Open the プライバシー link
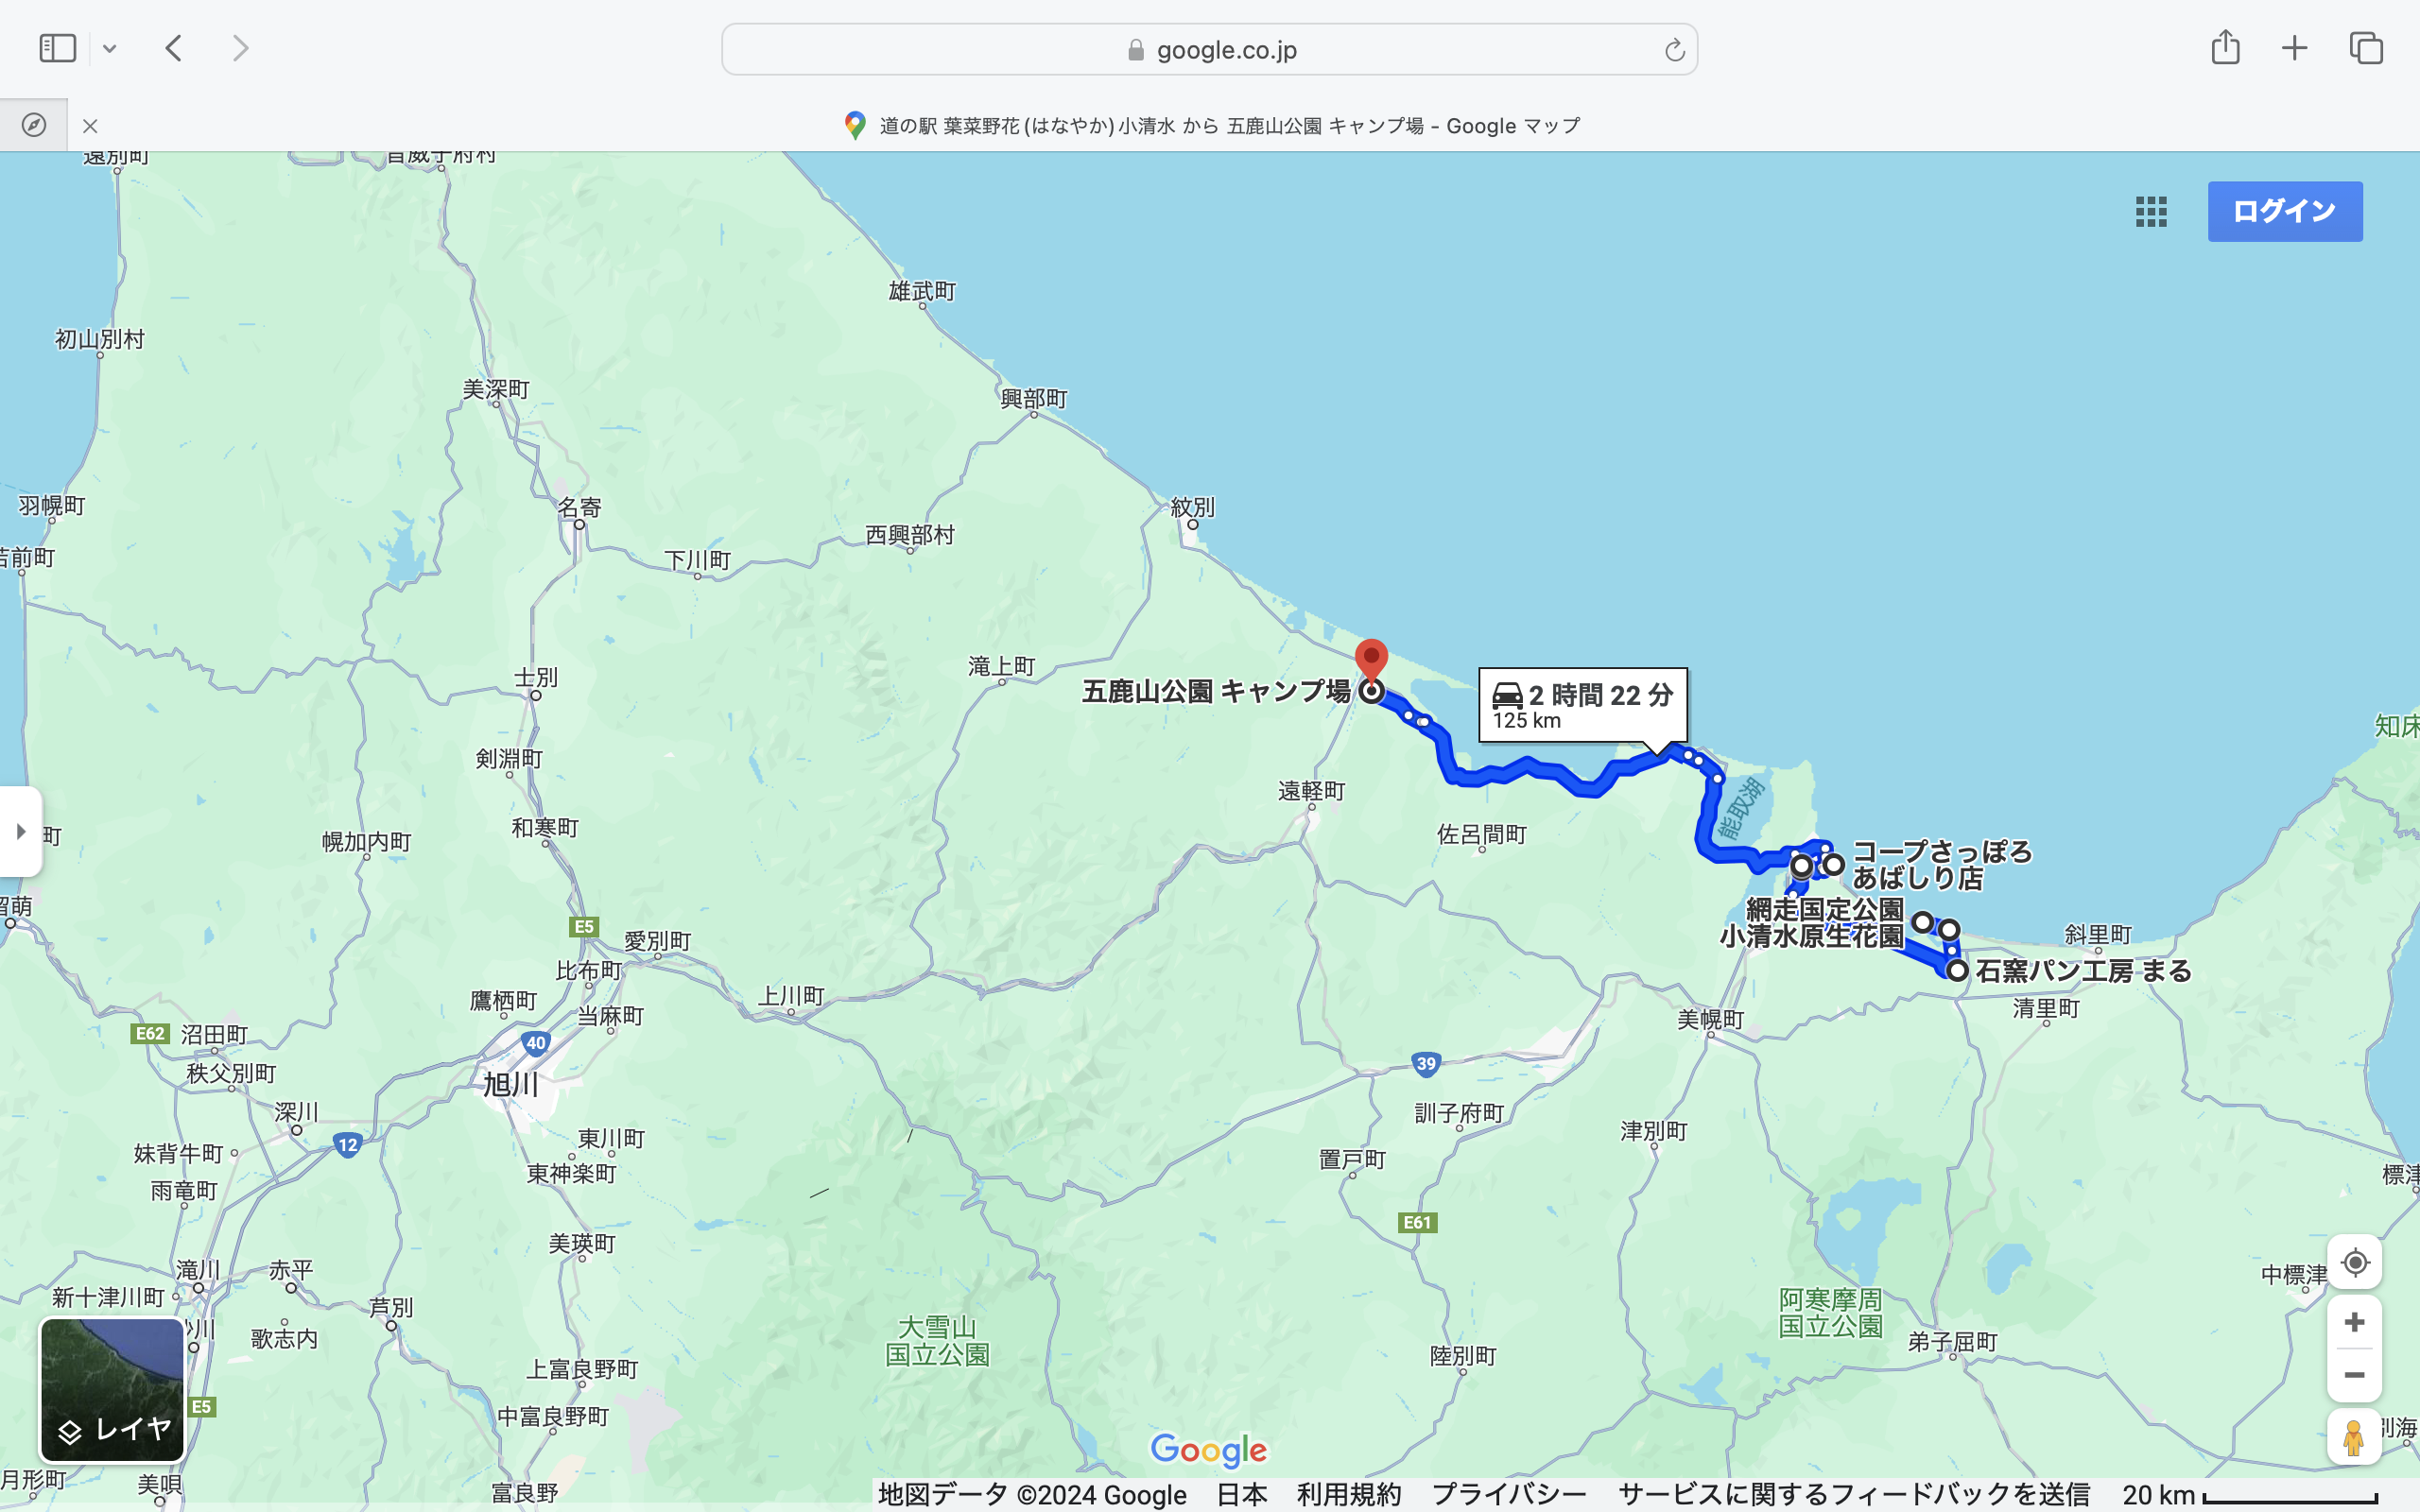 (1508, 1494)
